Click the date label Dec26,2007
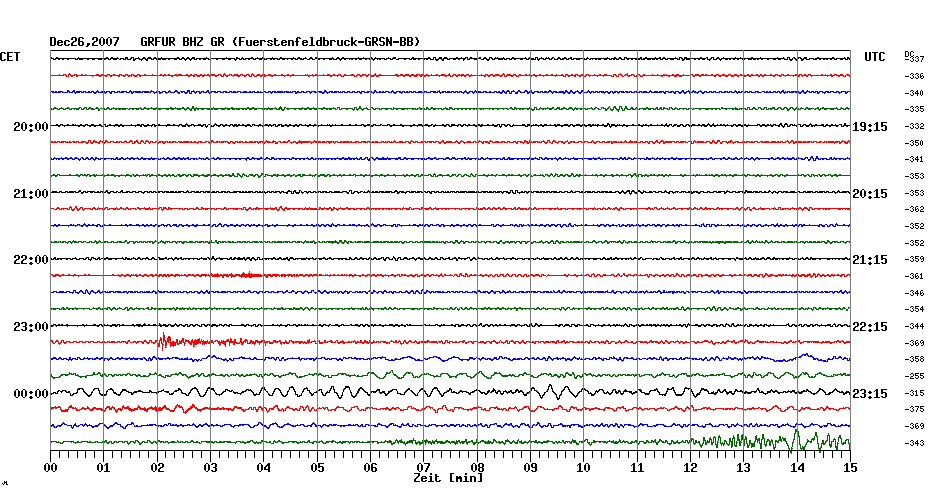The image size is (930, 494). click(84, 42)
